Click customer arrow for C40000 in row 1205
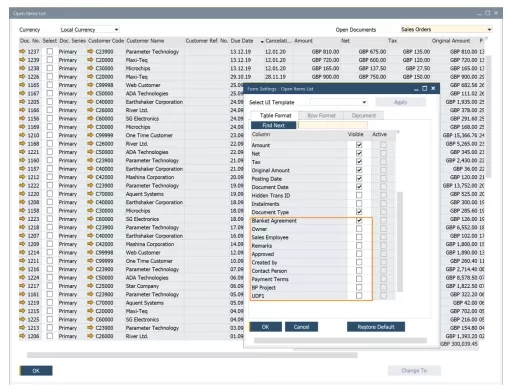 90,101
